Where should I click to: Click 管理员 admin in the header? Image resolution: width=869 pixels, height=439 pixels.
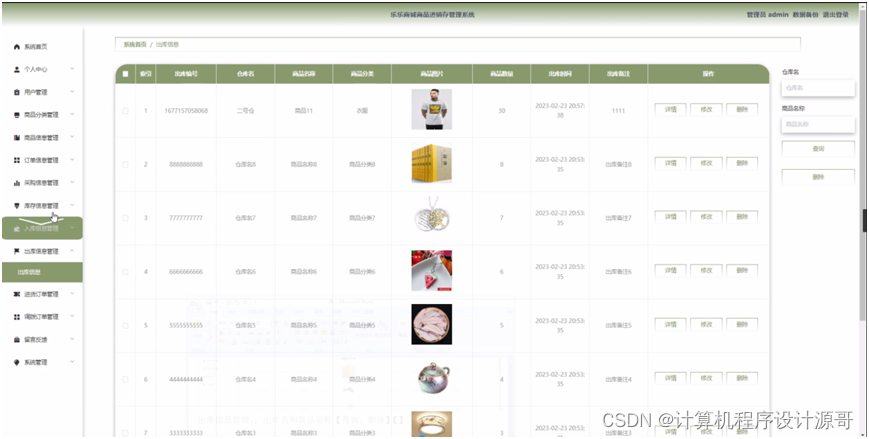[x=767, y=15]
